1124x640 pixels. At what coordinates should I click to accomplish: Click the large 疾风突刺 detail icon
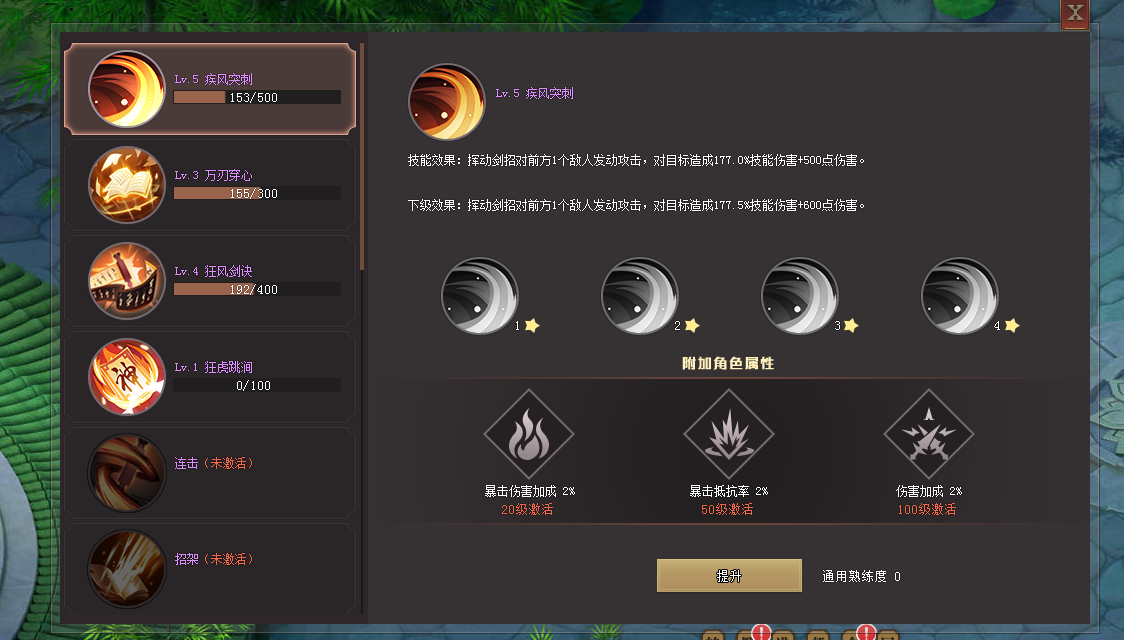[x=447, y=102]
